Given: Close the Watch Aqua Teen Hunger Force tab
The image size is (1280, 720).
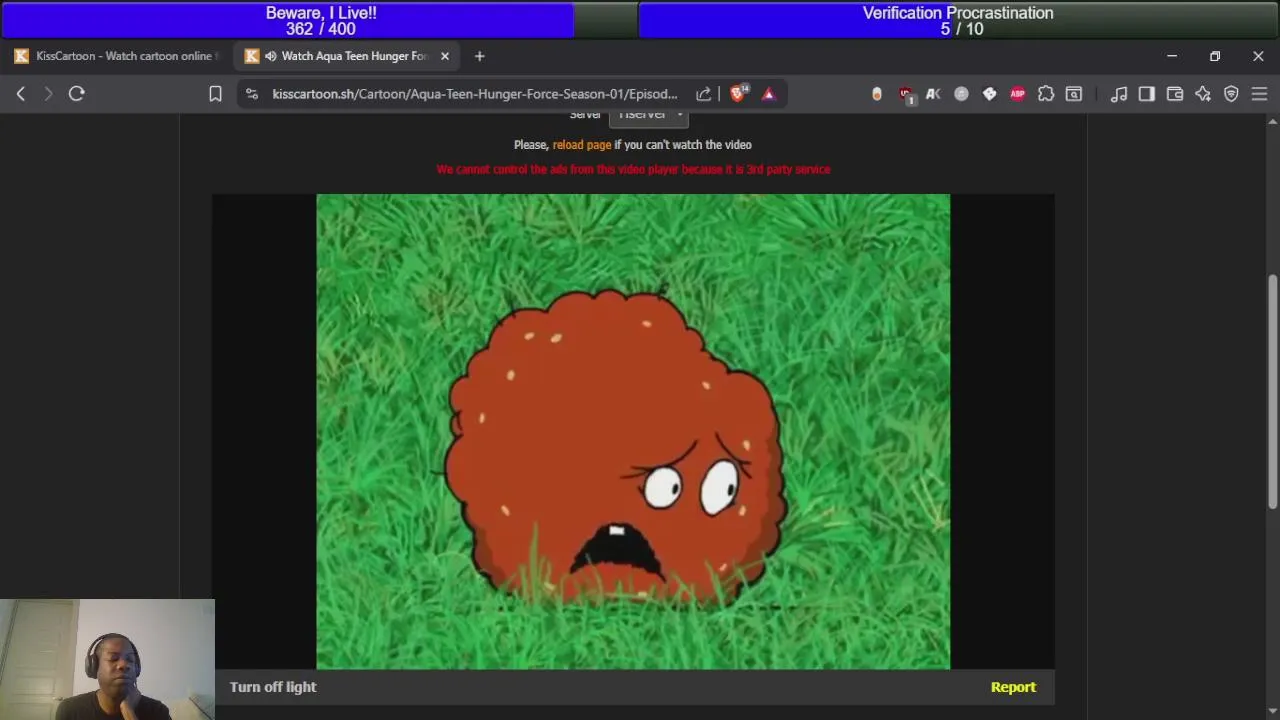Looking at the screenshot, I should [x=445, y=56].
